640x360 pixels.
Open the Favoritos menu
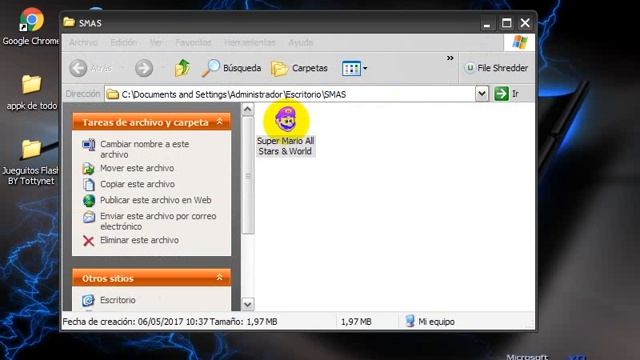tap(193, 42)
